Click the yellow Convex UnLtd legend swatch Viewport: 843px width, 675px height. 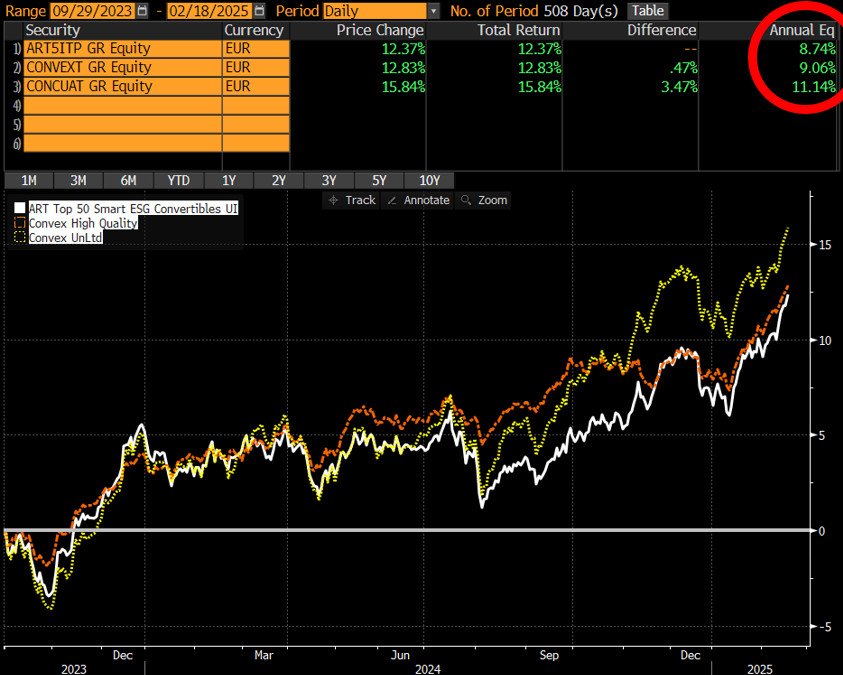tap(20, 237)
